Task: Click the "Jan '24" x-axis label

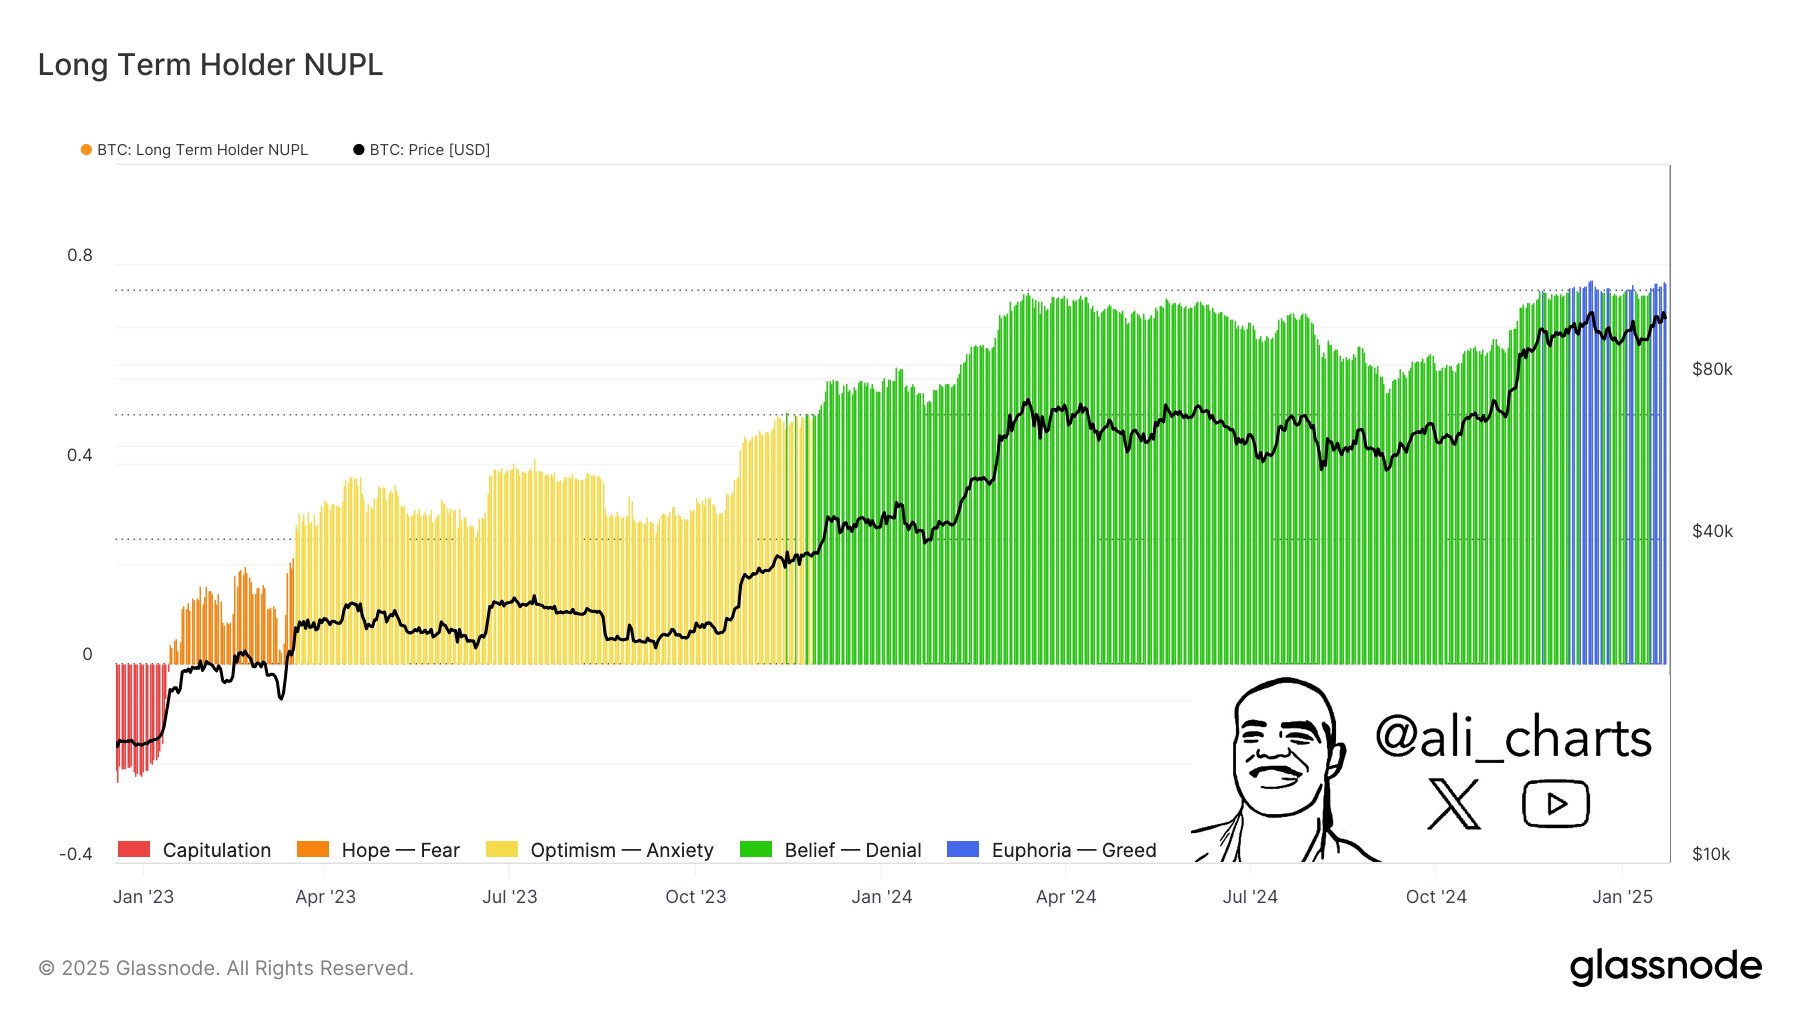Action: 882,897
